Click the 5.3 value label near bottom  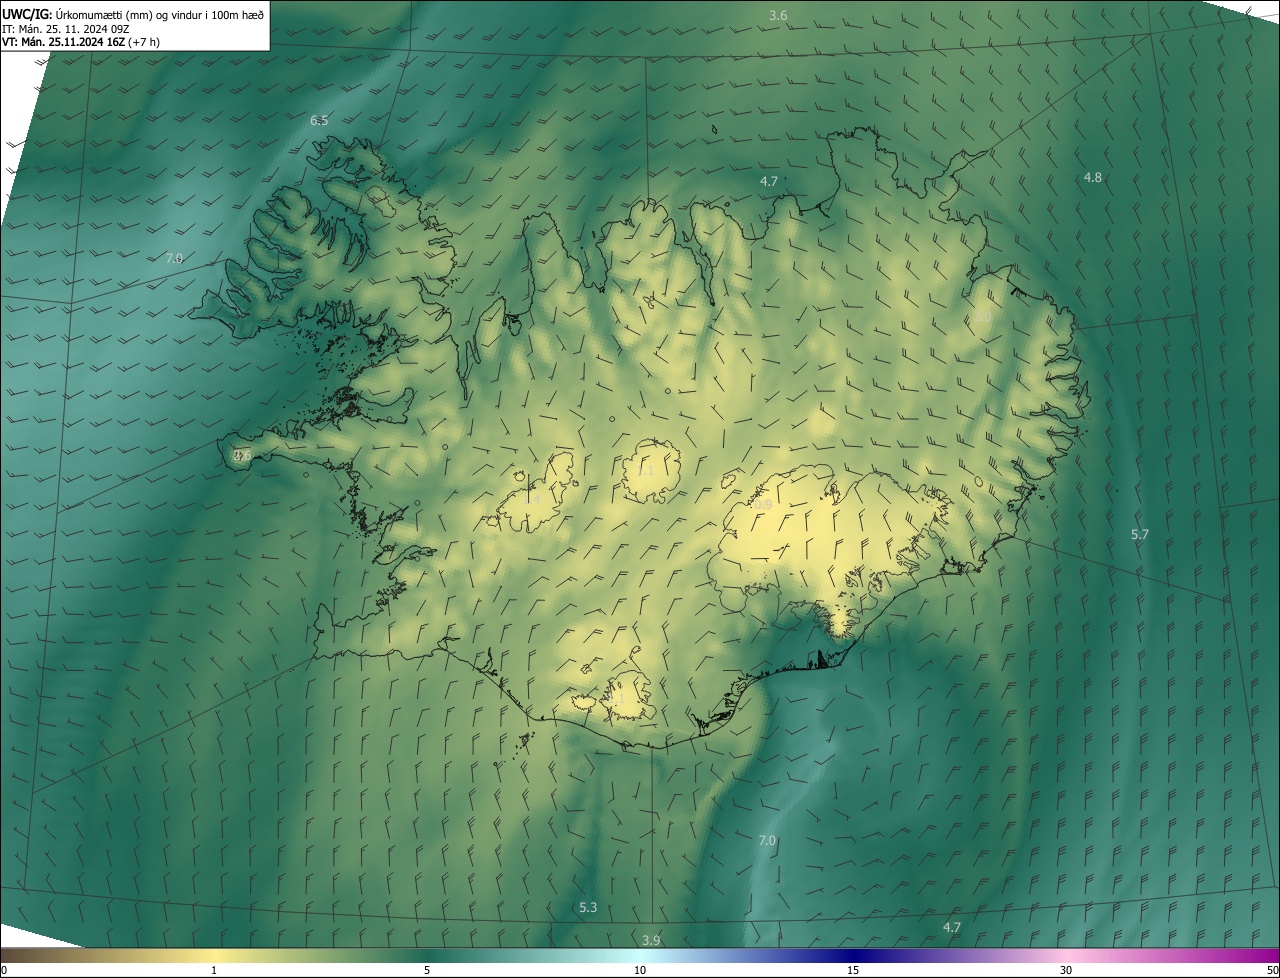588,907
